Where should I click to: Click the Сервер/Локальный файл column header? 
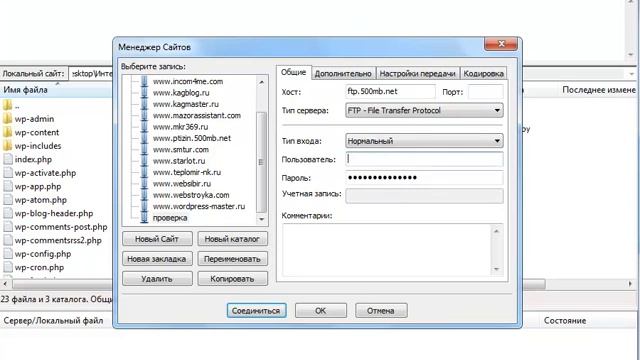(53, 321)
